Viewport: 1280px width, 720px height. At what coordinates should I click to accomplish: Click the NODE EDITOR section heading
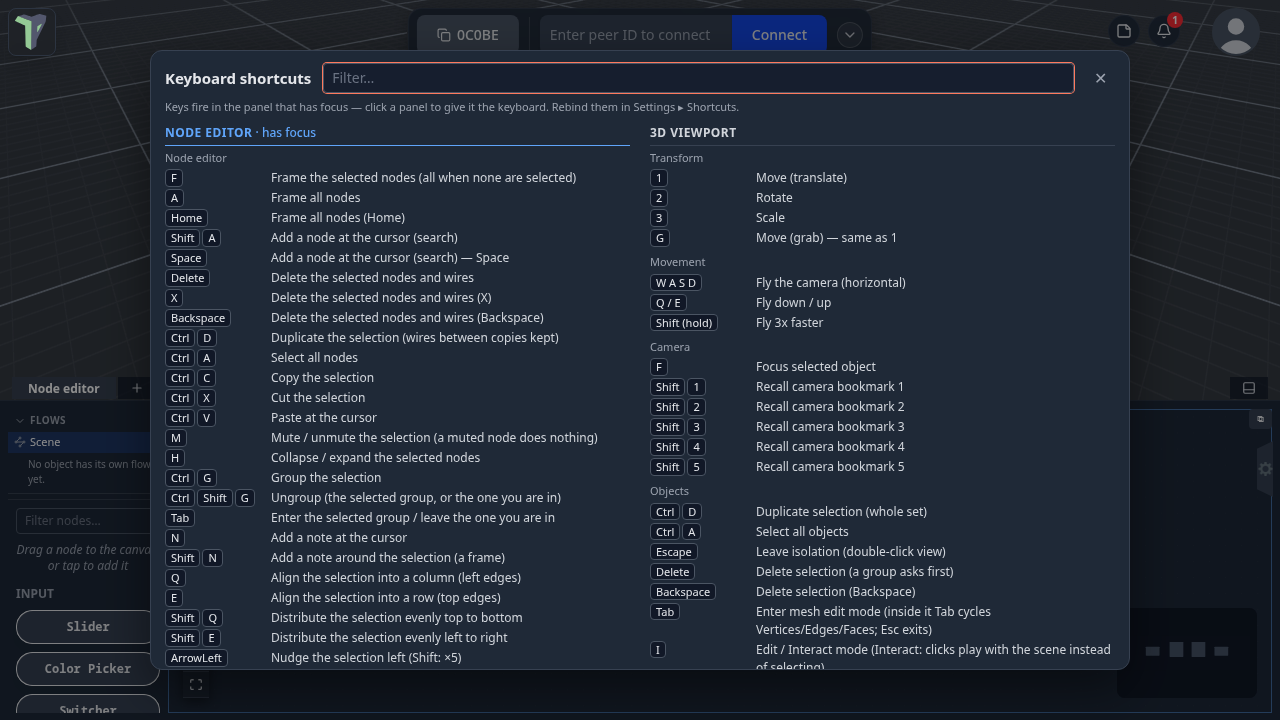point(208,132)
